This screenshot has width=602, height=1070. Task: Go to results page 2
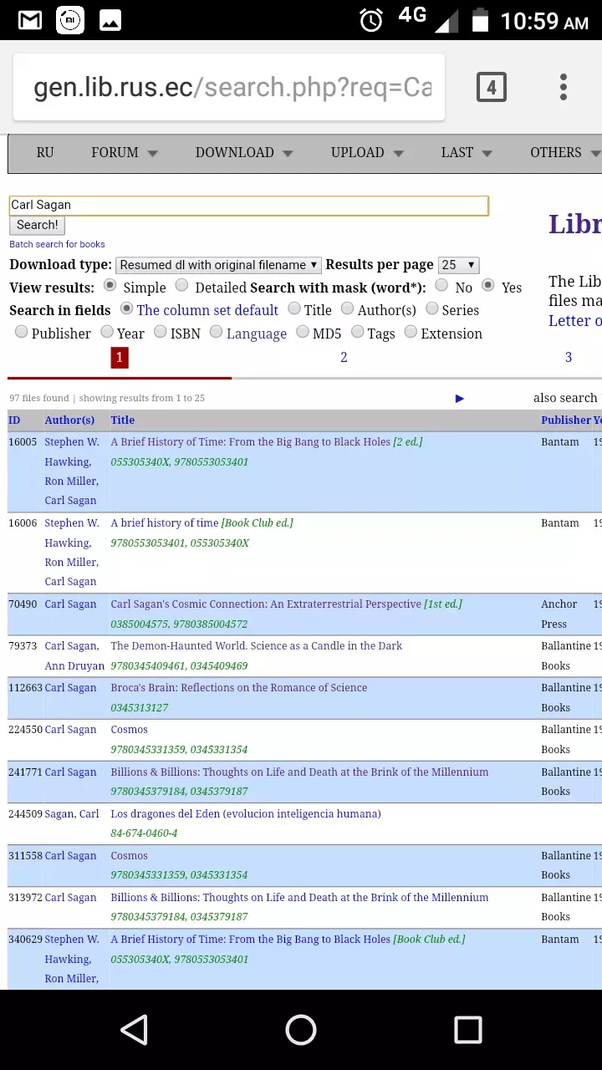(x=344, y=358)
